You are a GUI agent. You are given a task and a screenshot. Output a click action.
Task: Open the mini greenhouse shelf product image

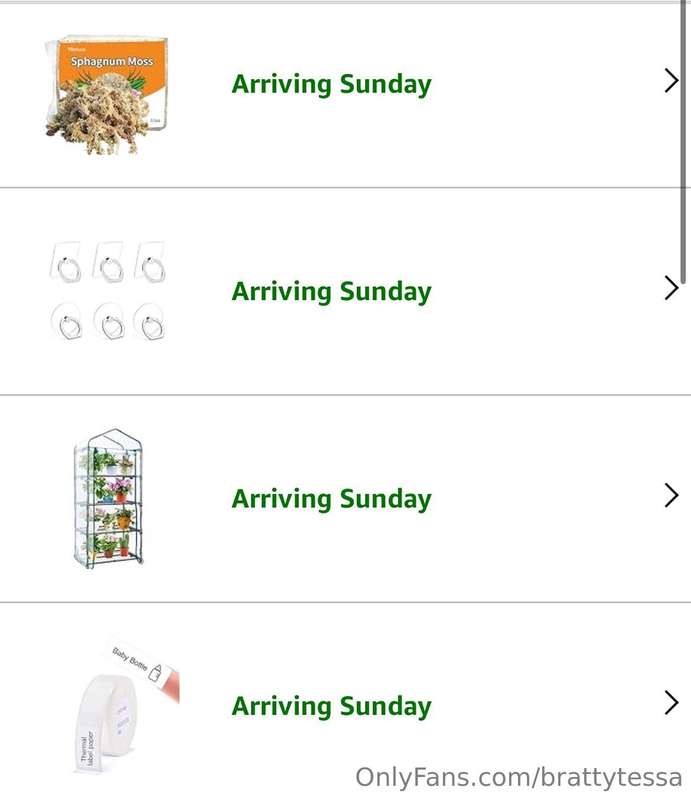click(109, 498)
